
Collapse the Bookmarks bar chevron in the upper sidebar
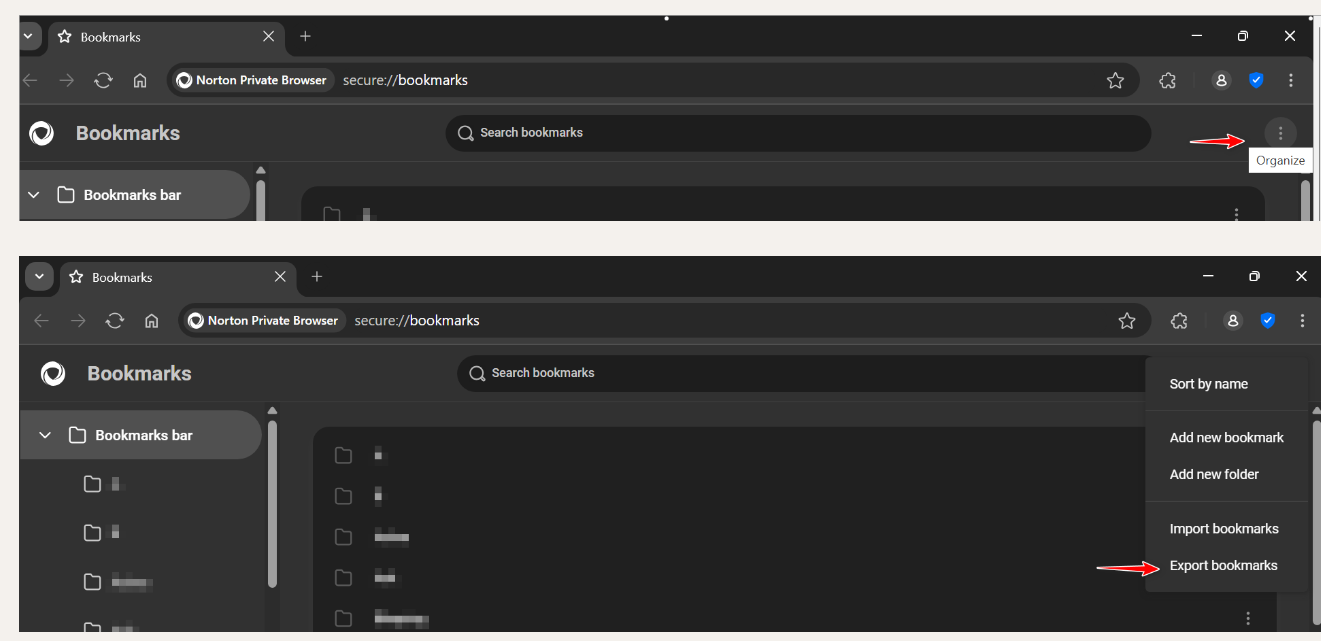point(34,195)
